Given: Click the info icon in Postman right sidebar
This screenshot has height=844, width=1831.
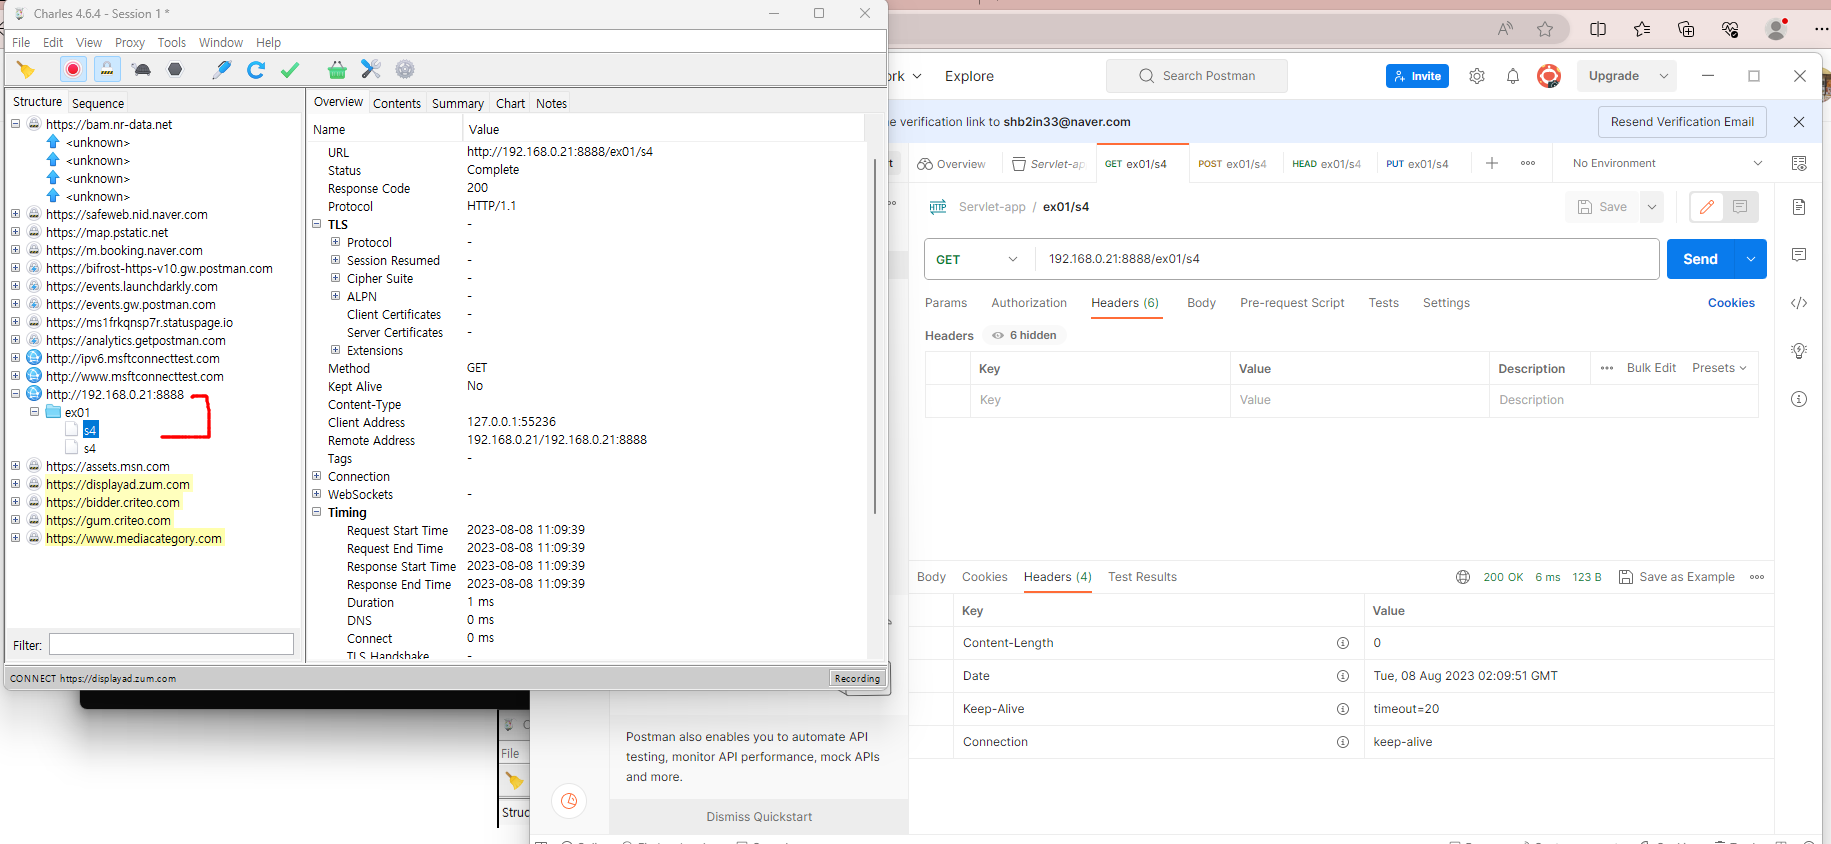Looking at the screenshot, I should tap(1799, 399).
